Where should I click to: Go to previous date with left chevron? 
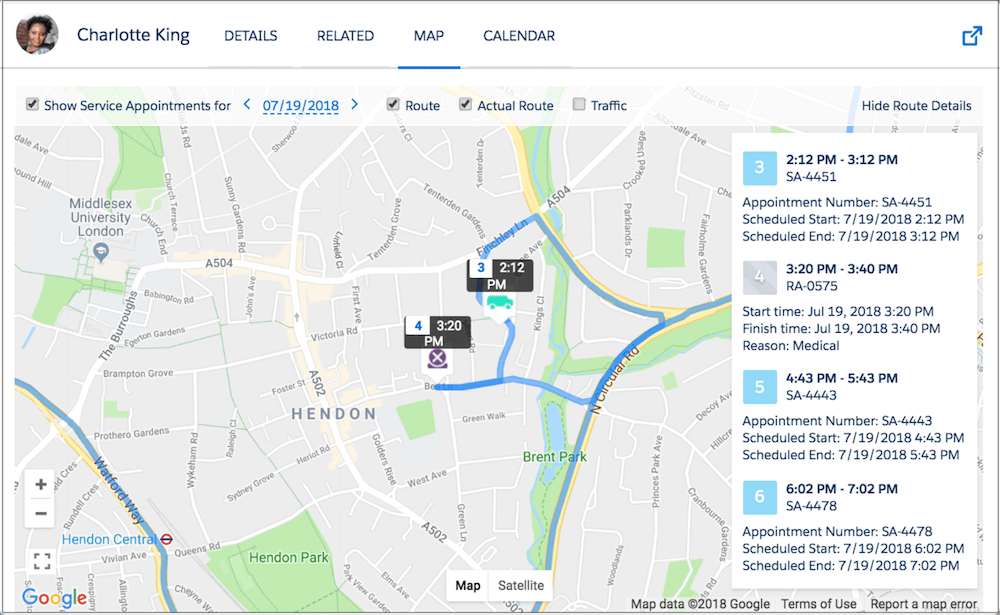[247, 105]
